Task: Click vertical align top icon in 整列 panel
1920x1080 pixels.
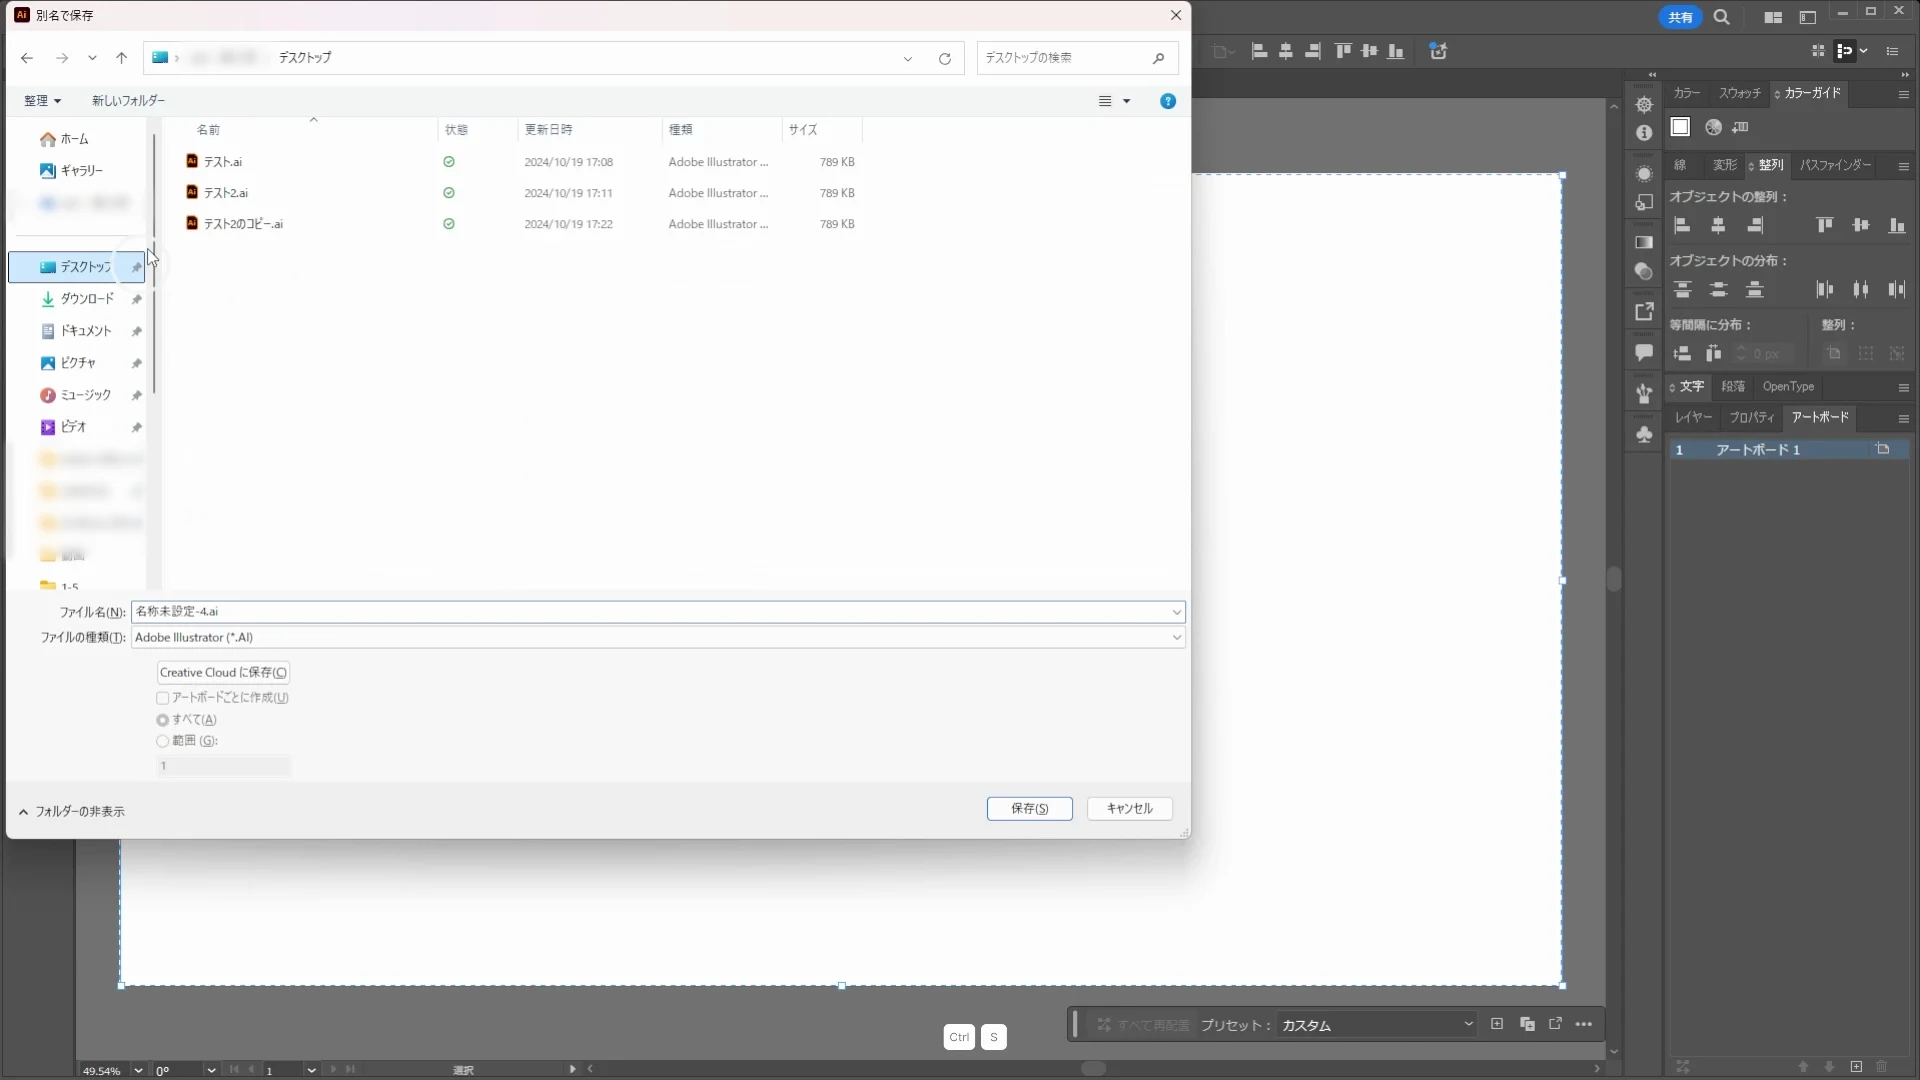Action: tap(1825, 226)
